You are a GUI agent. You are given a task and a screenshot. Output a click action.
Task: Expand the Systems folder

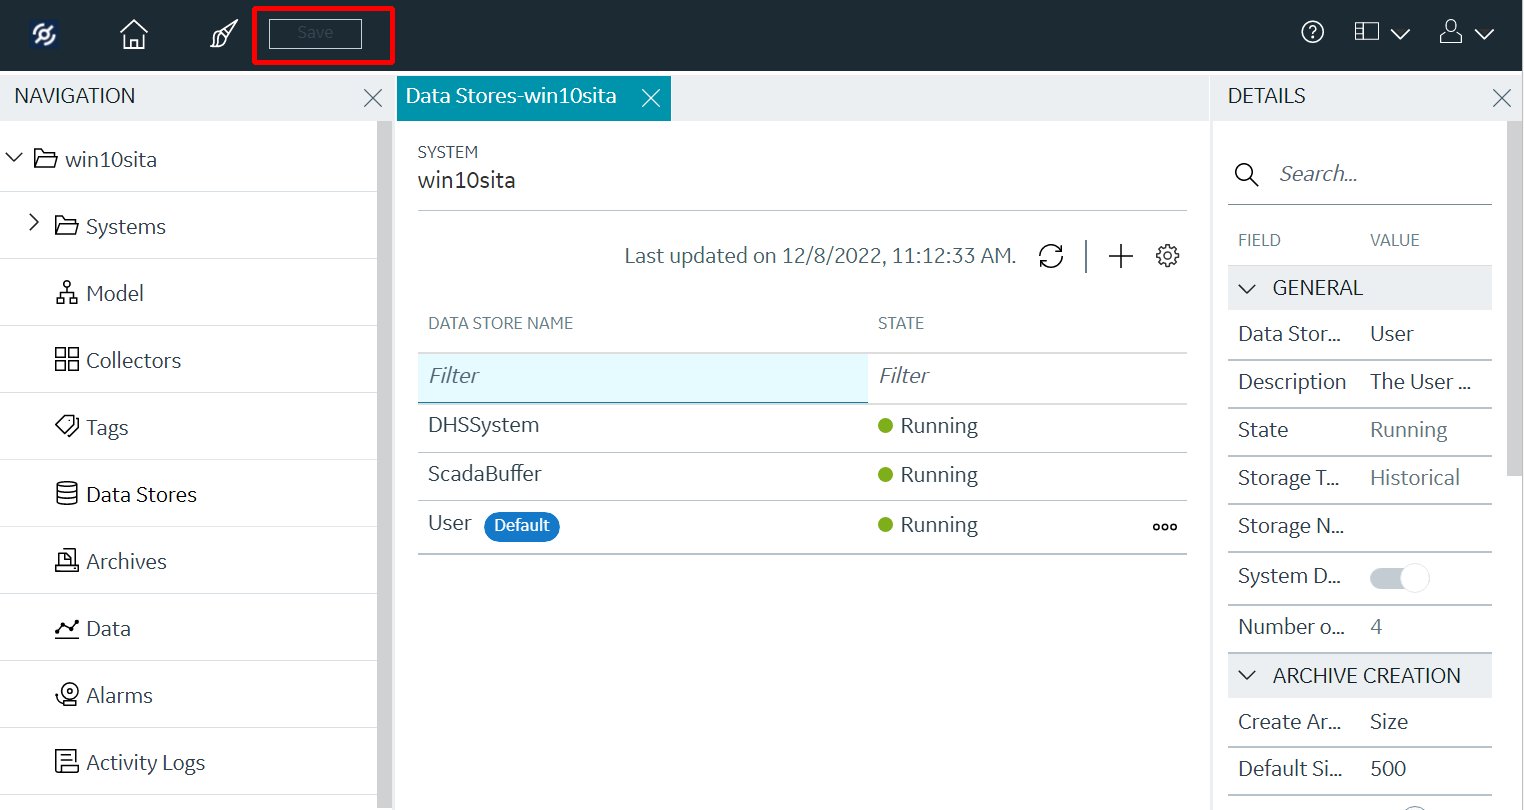coord(34,222)
